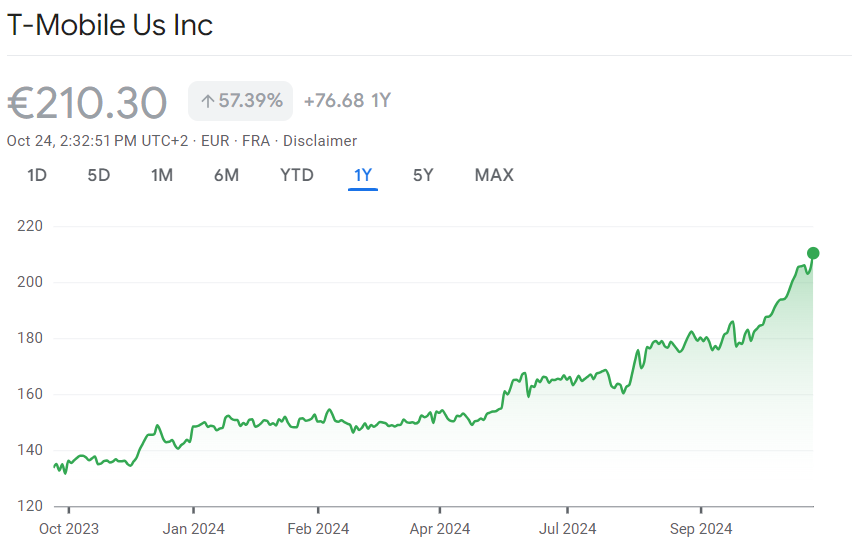The width and height of the screenshot is (852, 551).
Task: Select the 5D time range tab
Action: coord(99,175)
